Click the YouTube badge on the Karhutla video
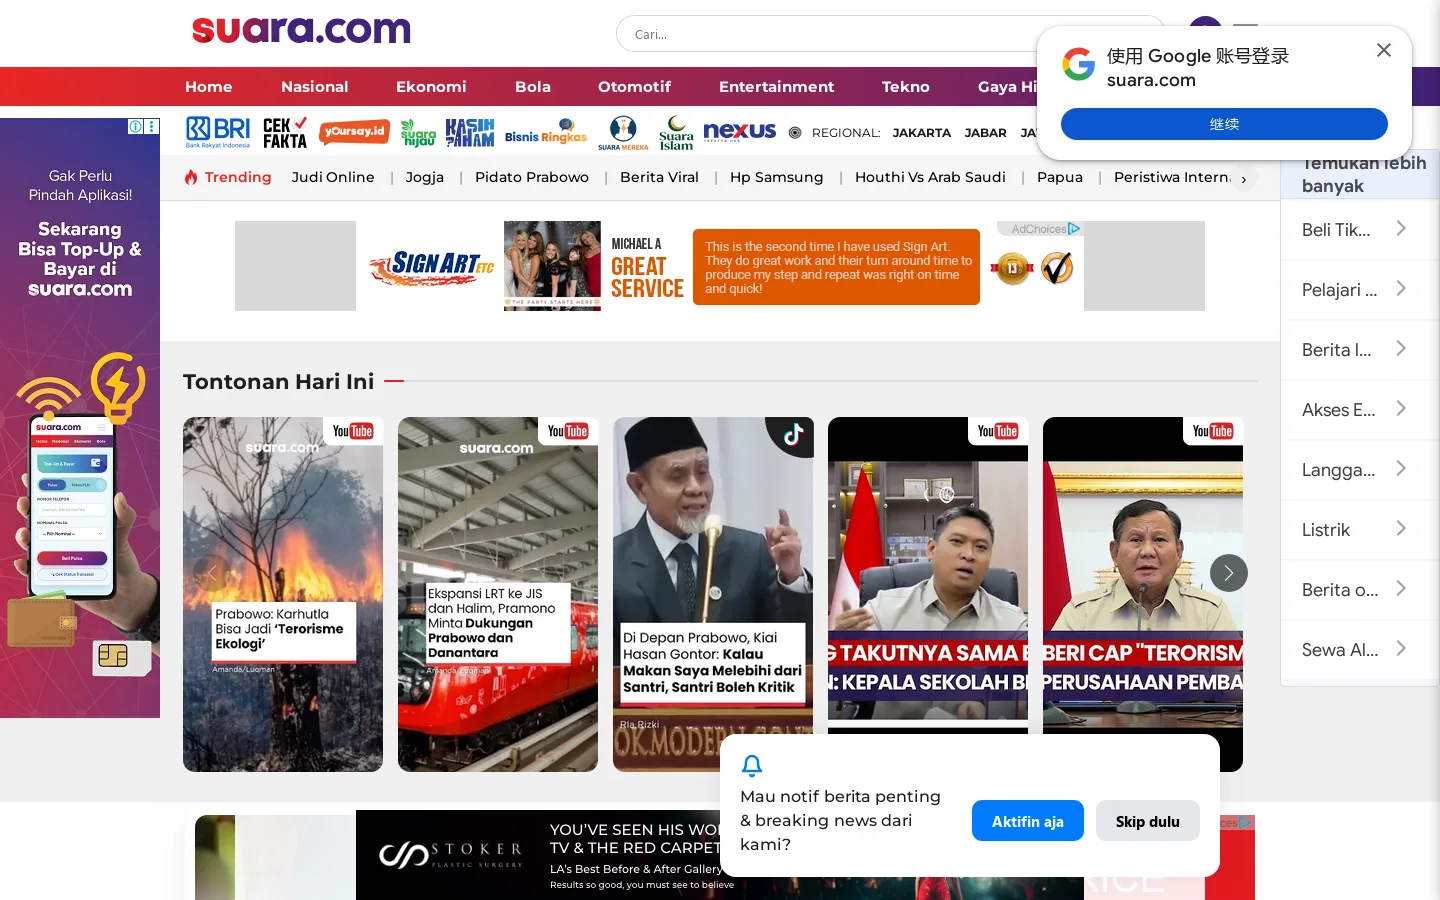This screenshot has width=1440, height=900. [352, 431]
